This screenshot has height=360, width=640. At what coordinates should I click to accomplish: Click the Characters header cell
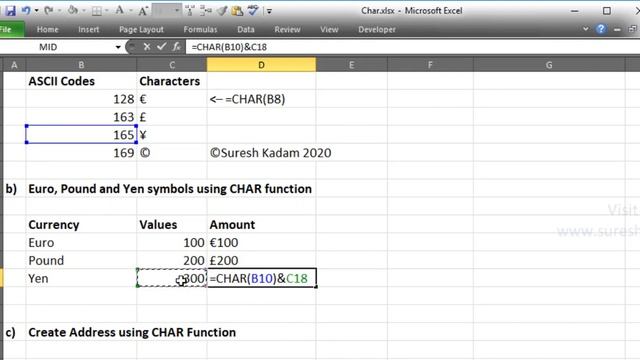point(172,81)
